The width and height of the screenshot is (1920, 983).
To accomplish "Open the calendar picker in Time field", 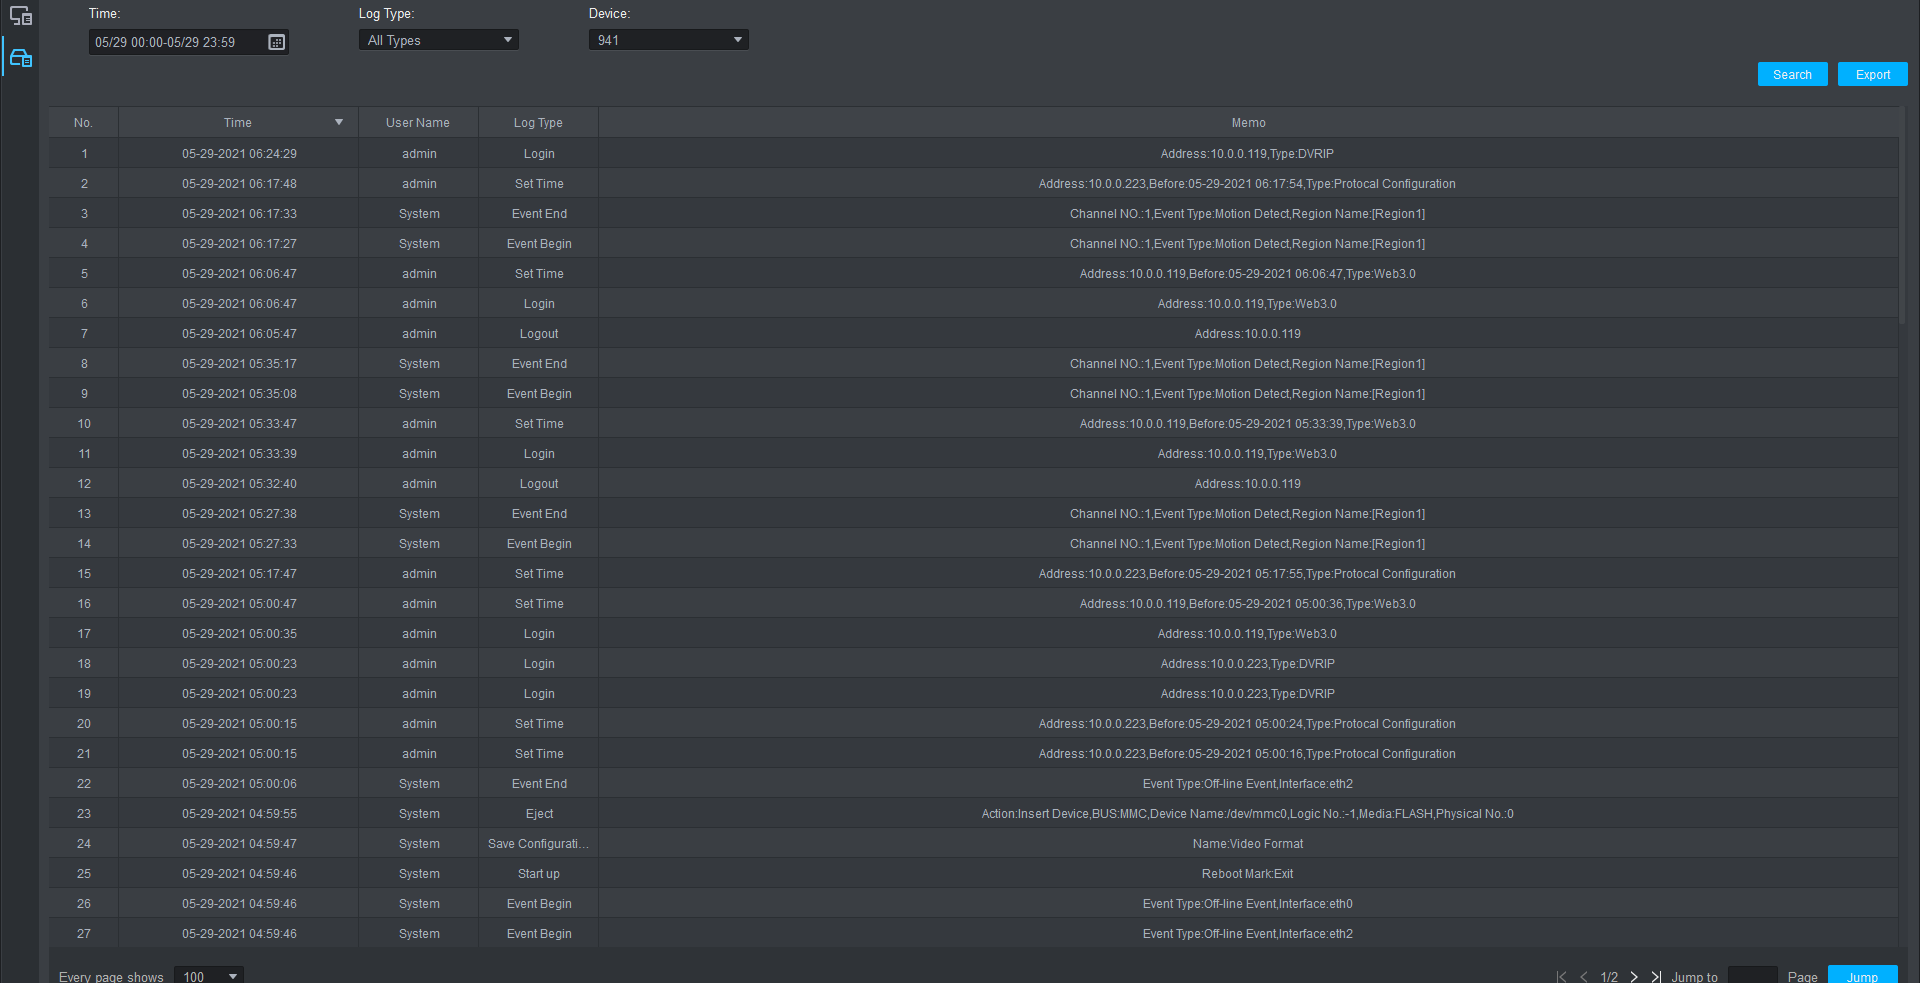I will 277,42.
